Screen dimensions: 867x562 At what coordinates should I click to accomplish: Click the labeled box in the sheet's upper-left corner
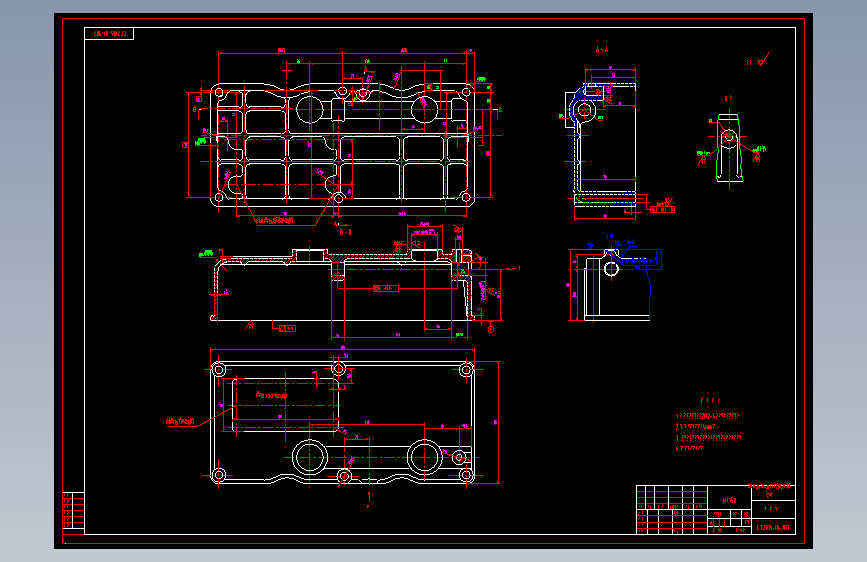[x=109, y=34]
